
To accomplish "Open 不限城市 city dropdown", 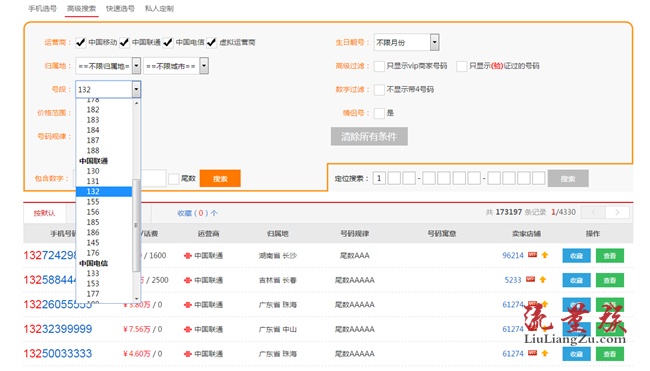I will click(x=176, y=66).
